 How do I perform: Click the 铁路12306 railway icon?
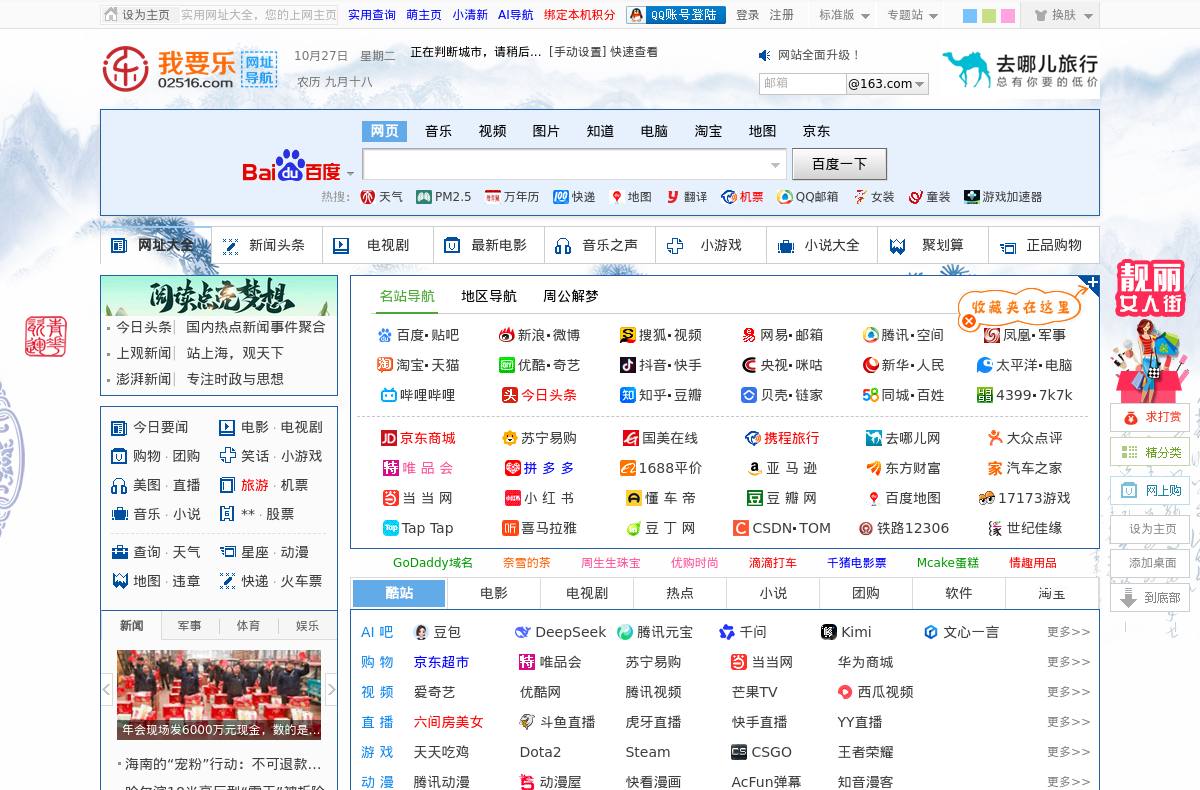coord(866,528)
